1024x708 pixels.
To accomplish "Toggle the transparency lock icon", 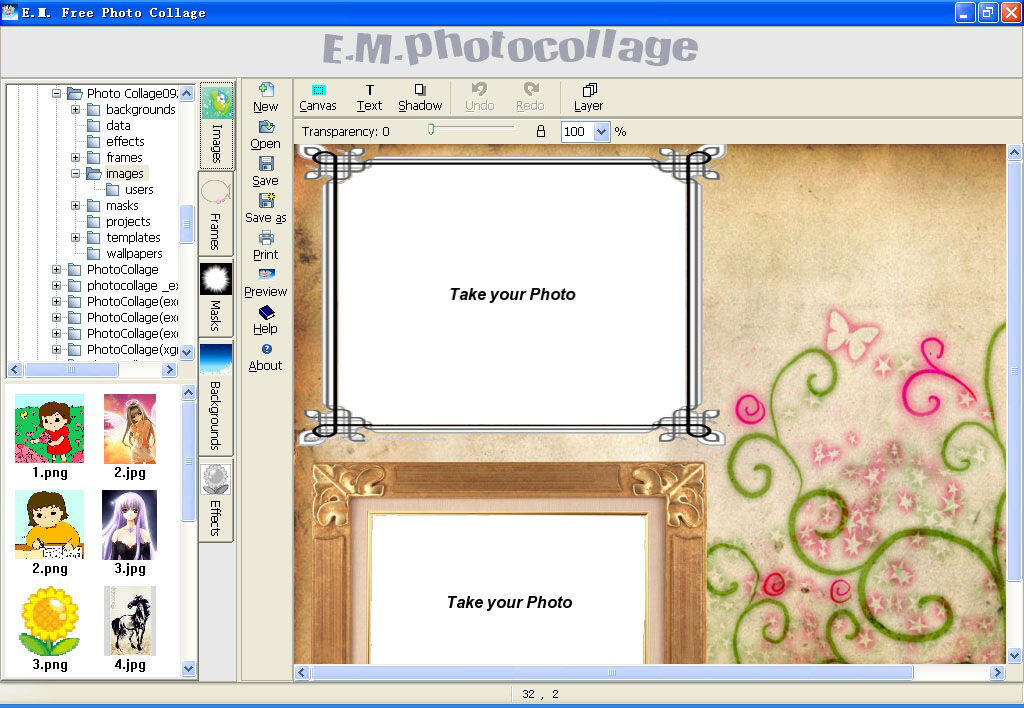I will tap(541, 131).
